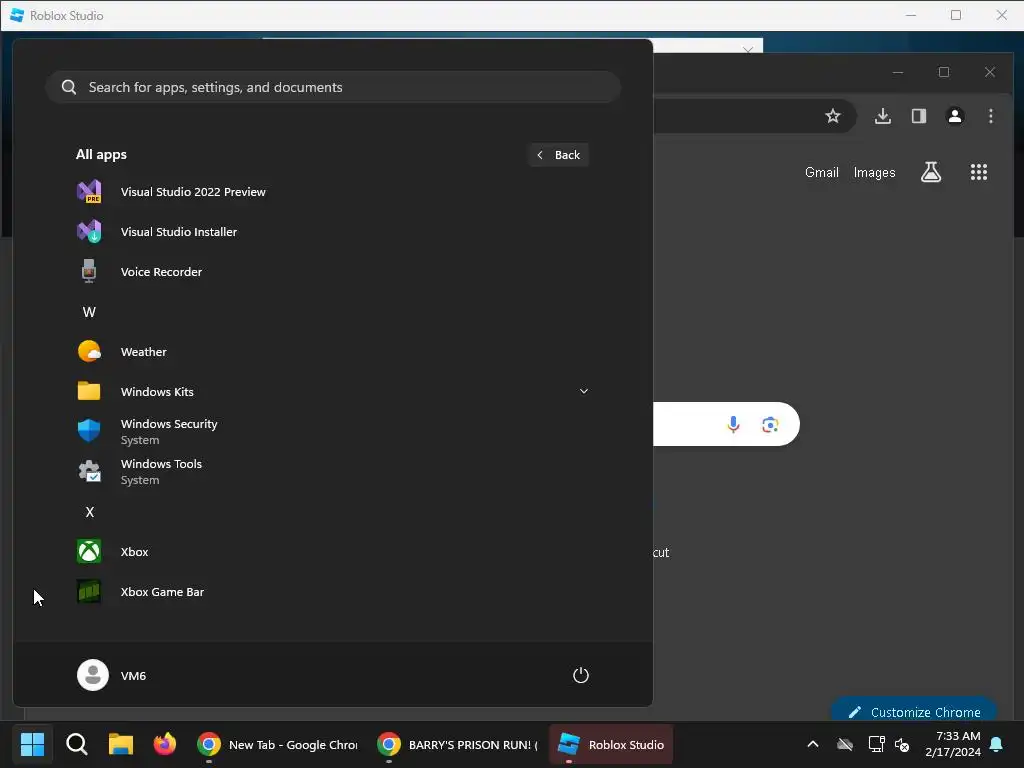
Task: Jump to the letter X header
Action: 89,512
